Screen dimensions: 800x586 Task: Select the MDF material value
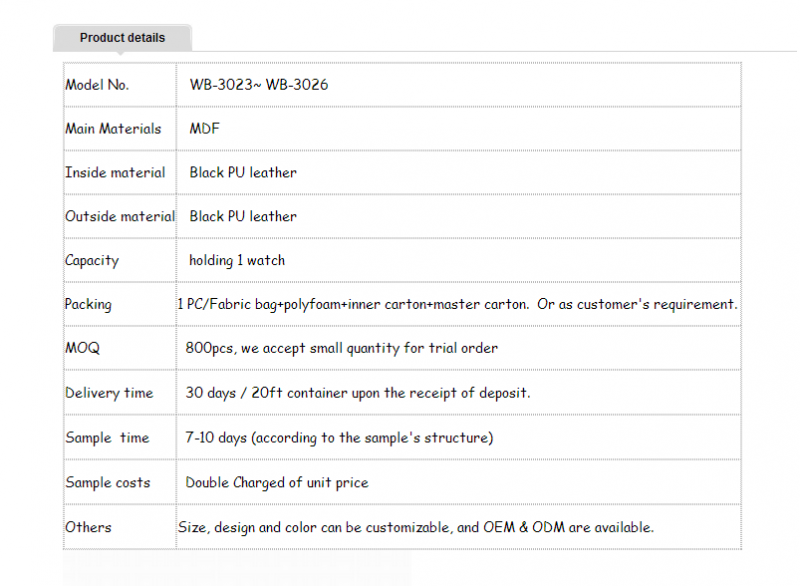(x=204, y=129)
